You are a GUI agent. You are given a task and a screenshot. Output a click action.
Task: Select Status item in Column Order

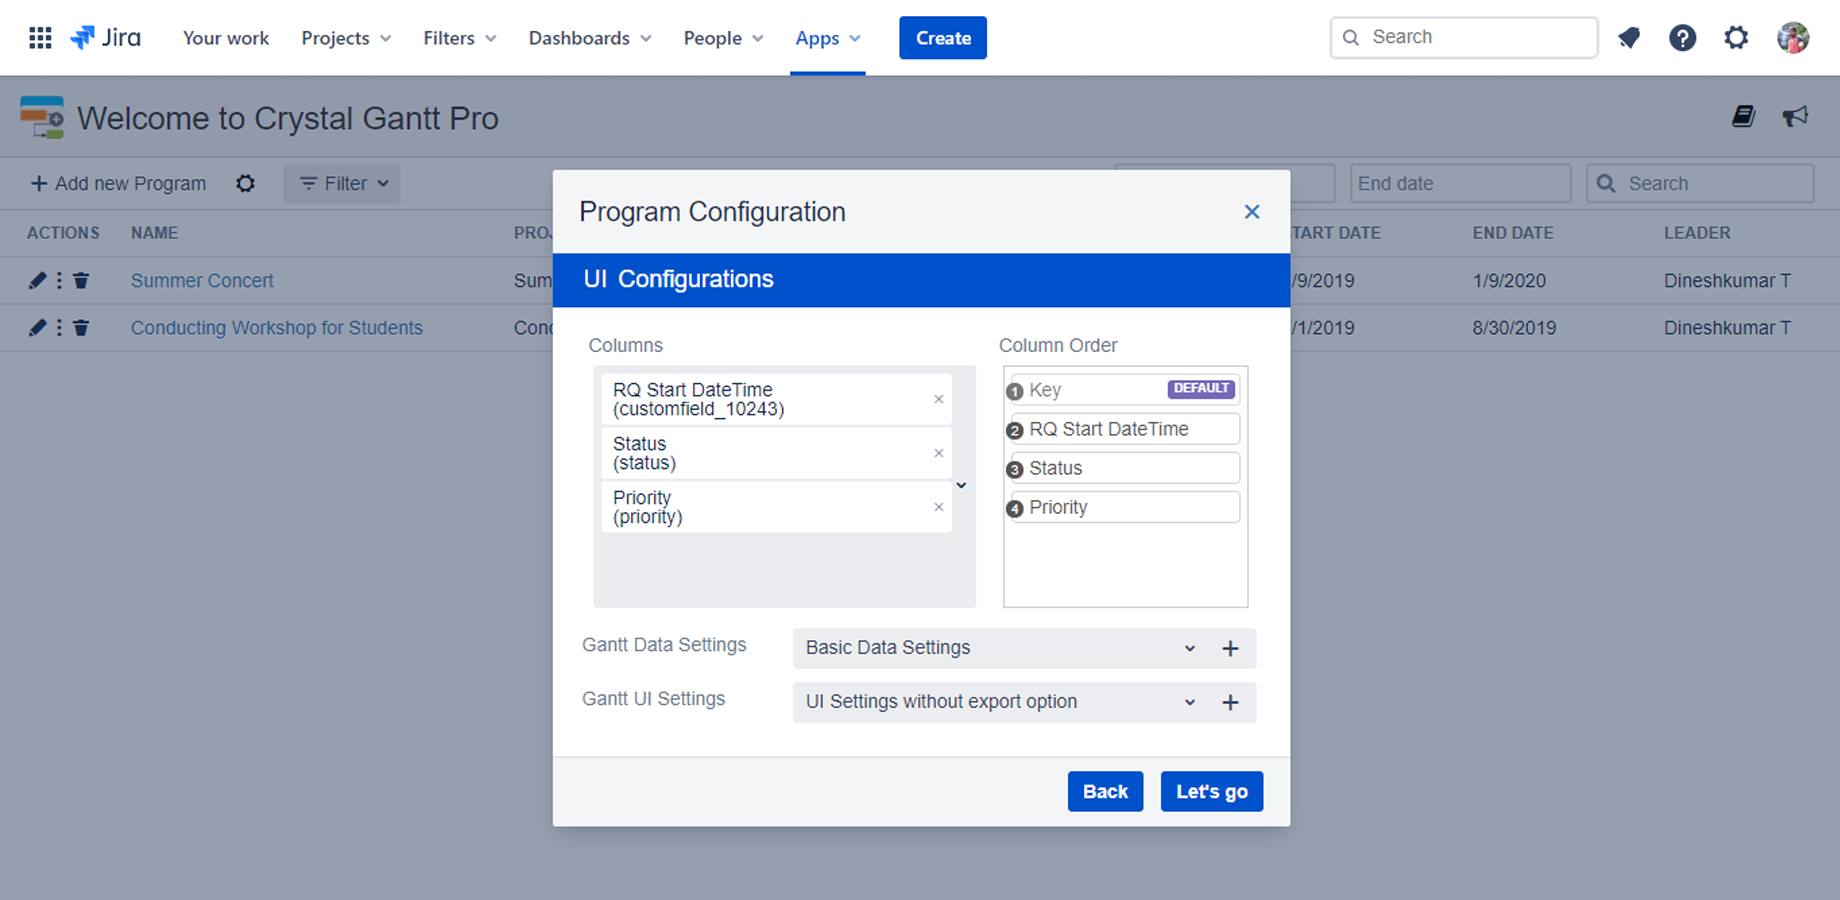tap(1125, 468)
